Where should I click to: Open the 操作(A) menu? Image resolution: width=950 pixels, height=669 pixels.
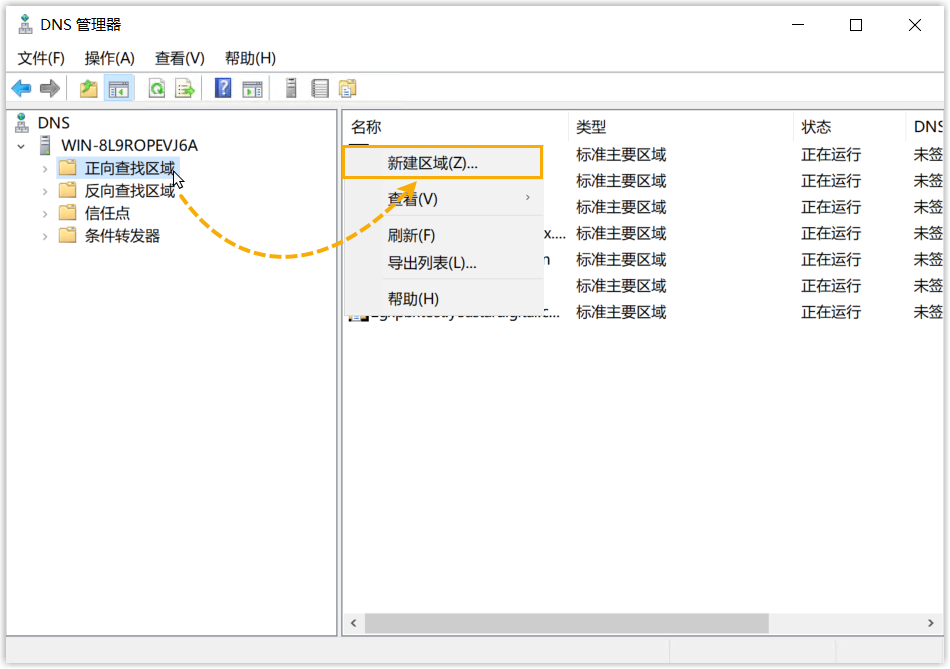coord(109,58)
